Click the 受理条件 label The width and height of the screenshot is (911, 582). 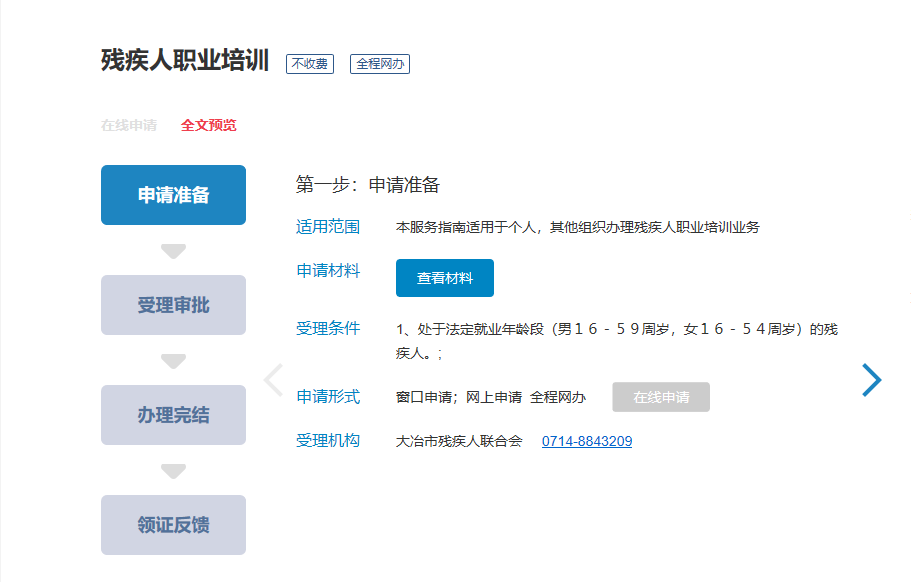[x=328, y=328]
